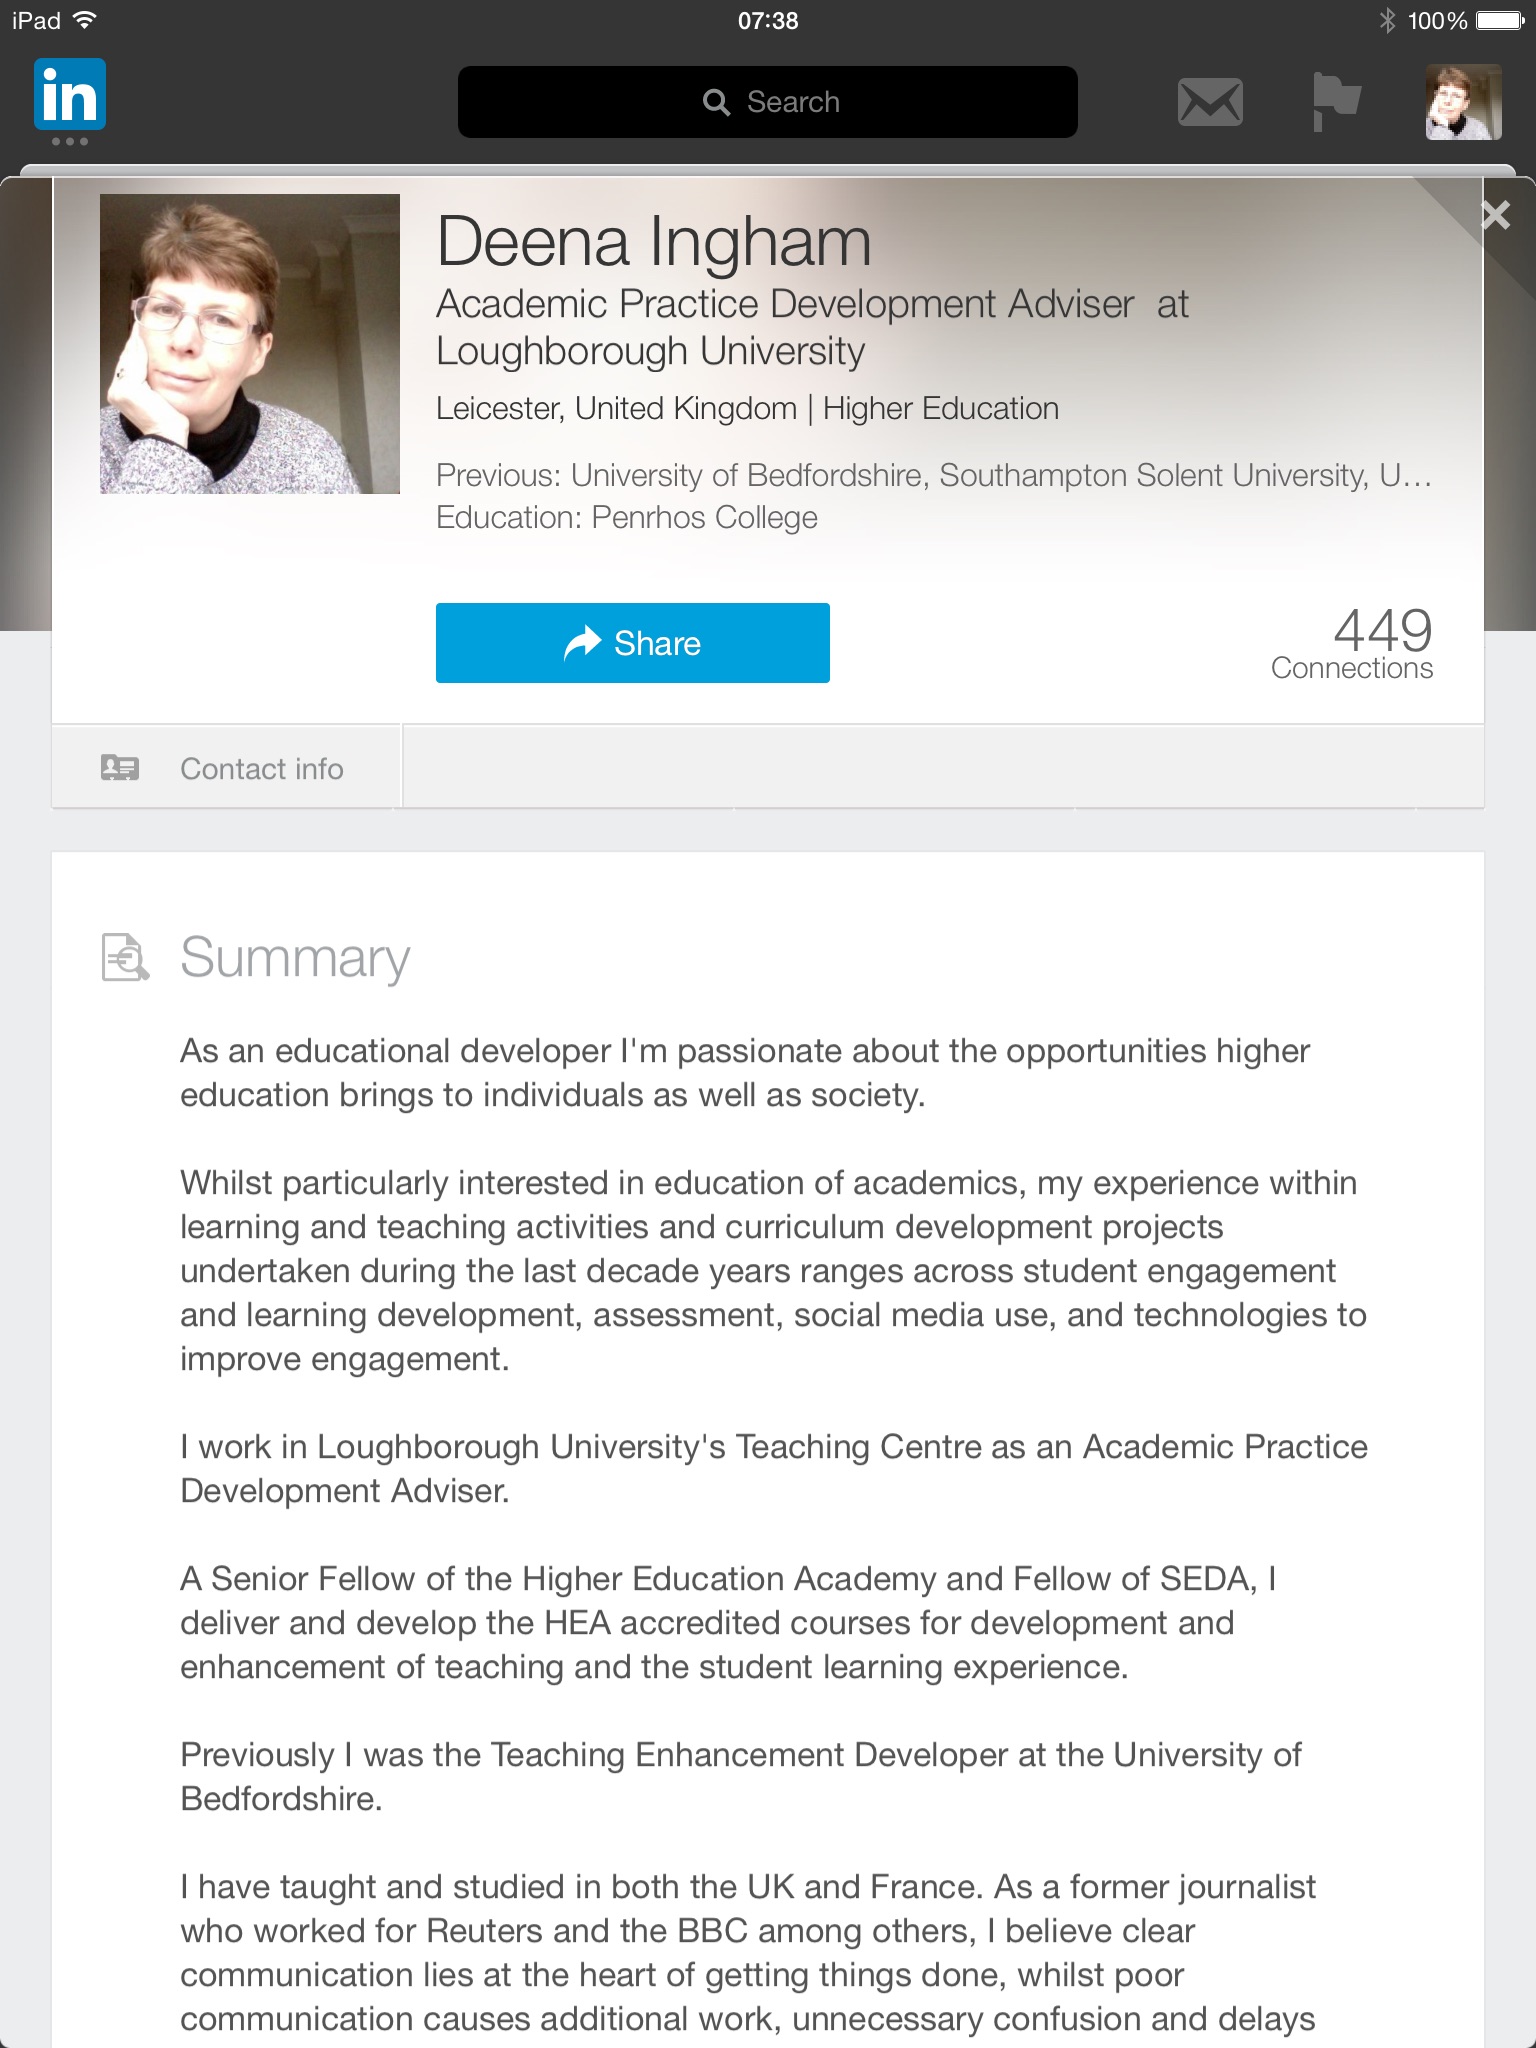This screenshot has width=1536, height=2048.
Task: Click the Summary section document icon
Action: point(125,957)
